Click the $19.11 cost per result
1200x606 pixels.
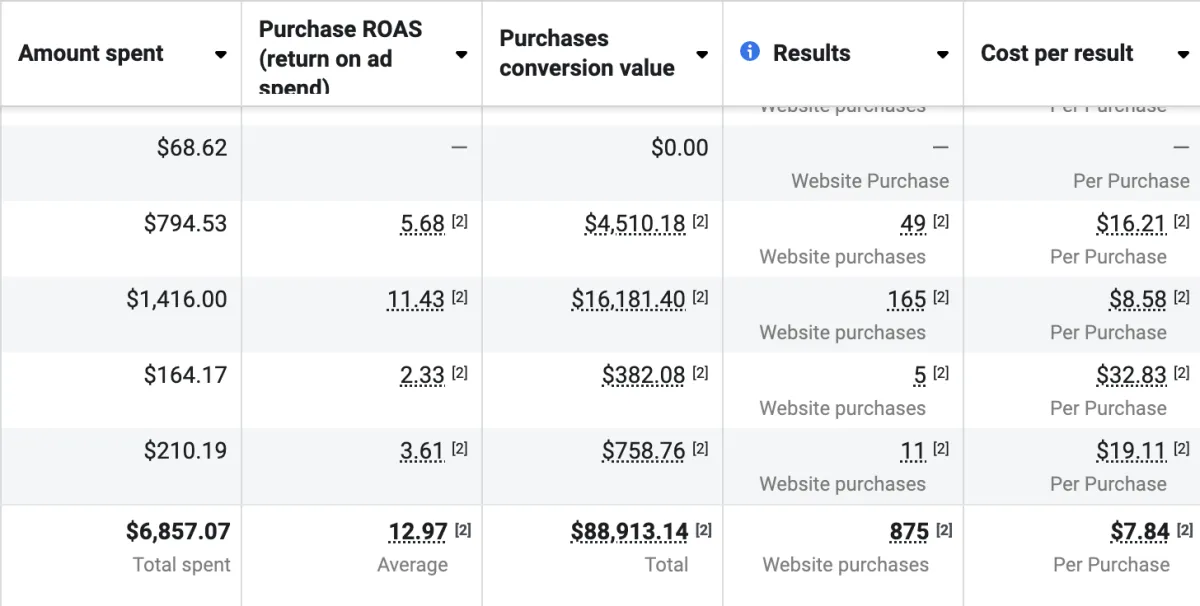[1131, 451]
